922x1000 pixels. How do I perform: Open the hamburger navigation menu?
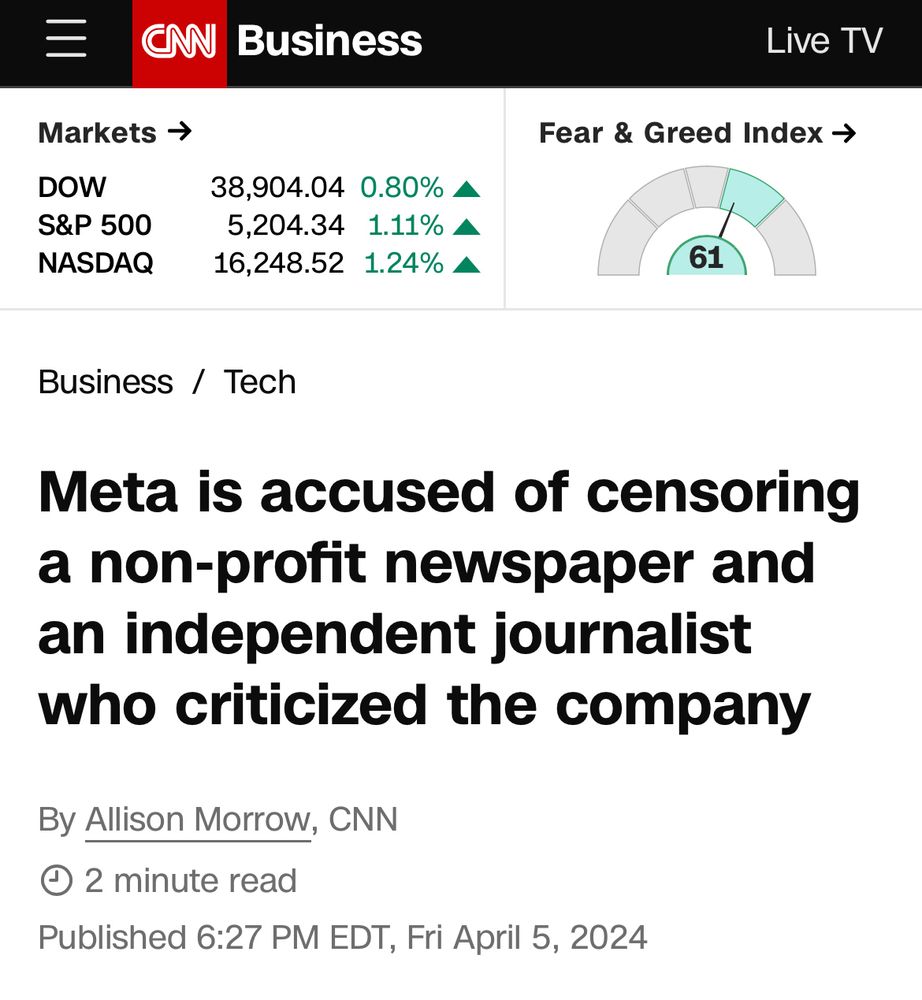[65, 42]
